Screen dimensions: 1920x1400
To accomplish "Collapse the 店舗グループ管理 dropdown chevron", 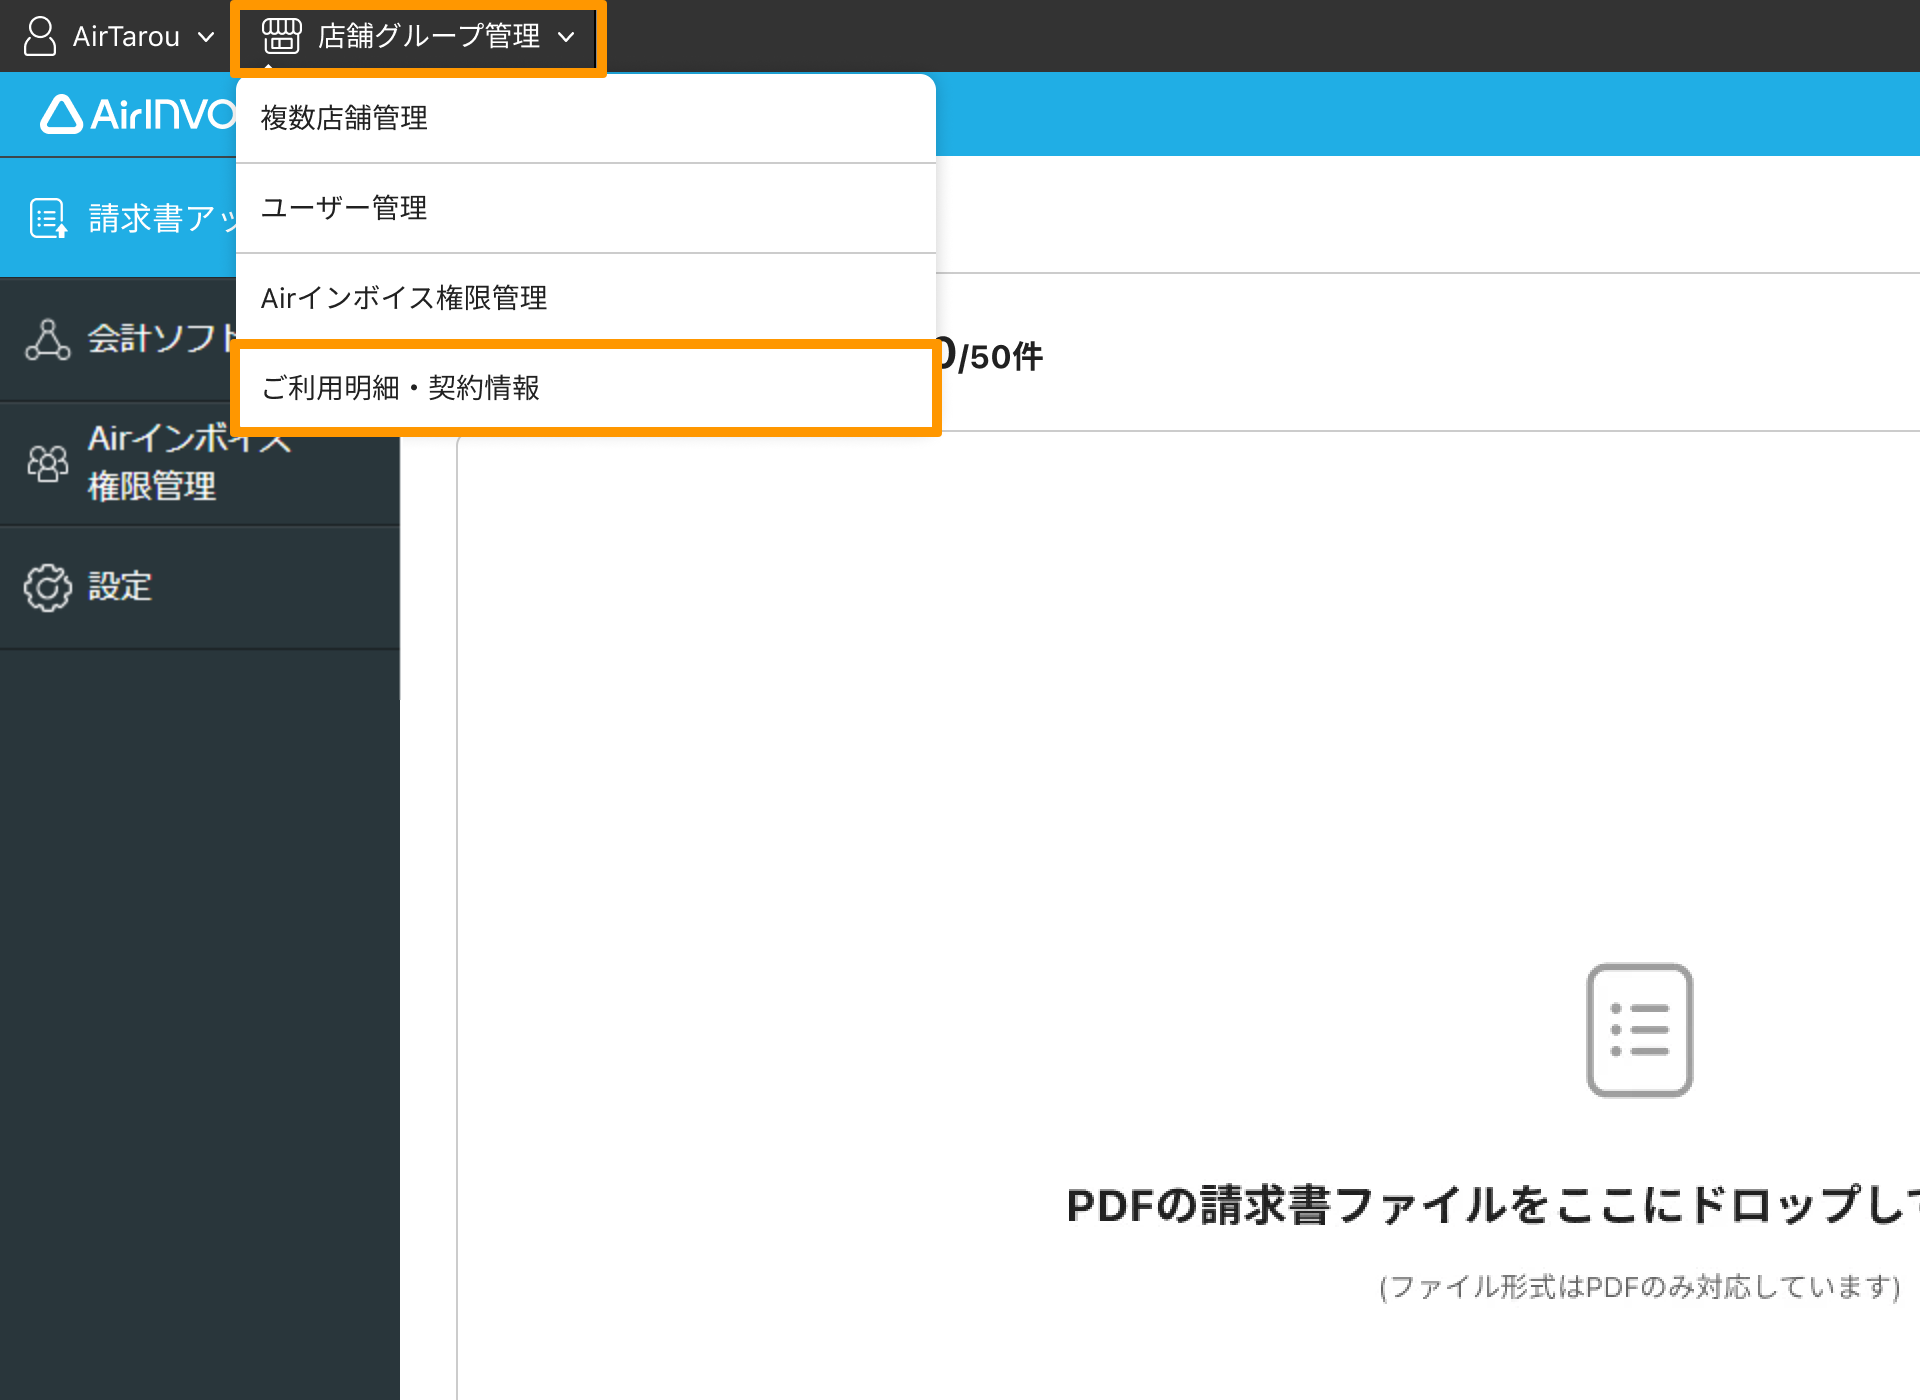I will click(x=566, y=37).
